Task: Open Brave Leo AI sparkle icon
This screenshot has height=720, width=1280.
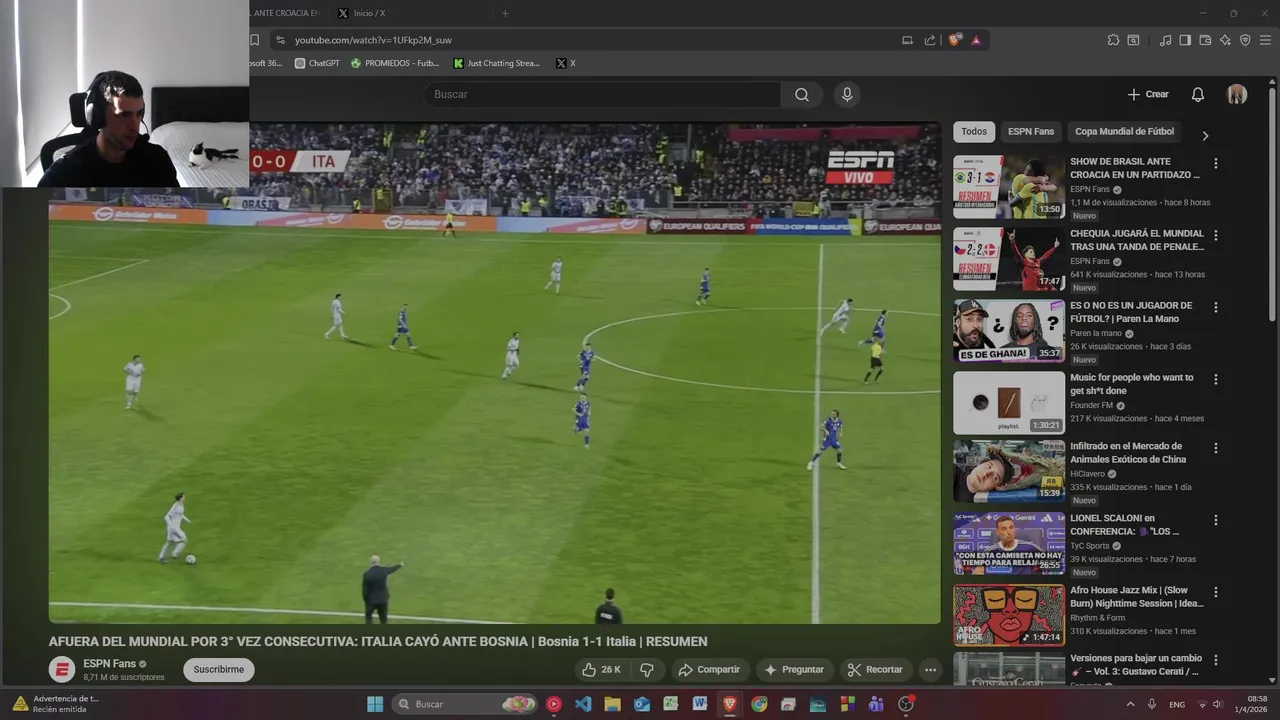Action: pos(1225,40)
